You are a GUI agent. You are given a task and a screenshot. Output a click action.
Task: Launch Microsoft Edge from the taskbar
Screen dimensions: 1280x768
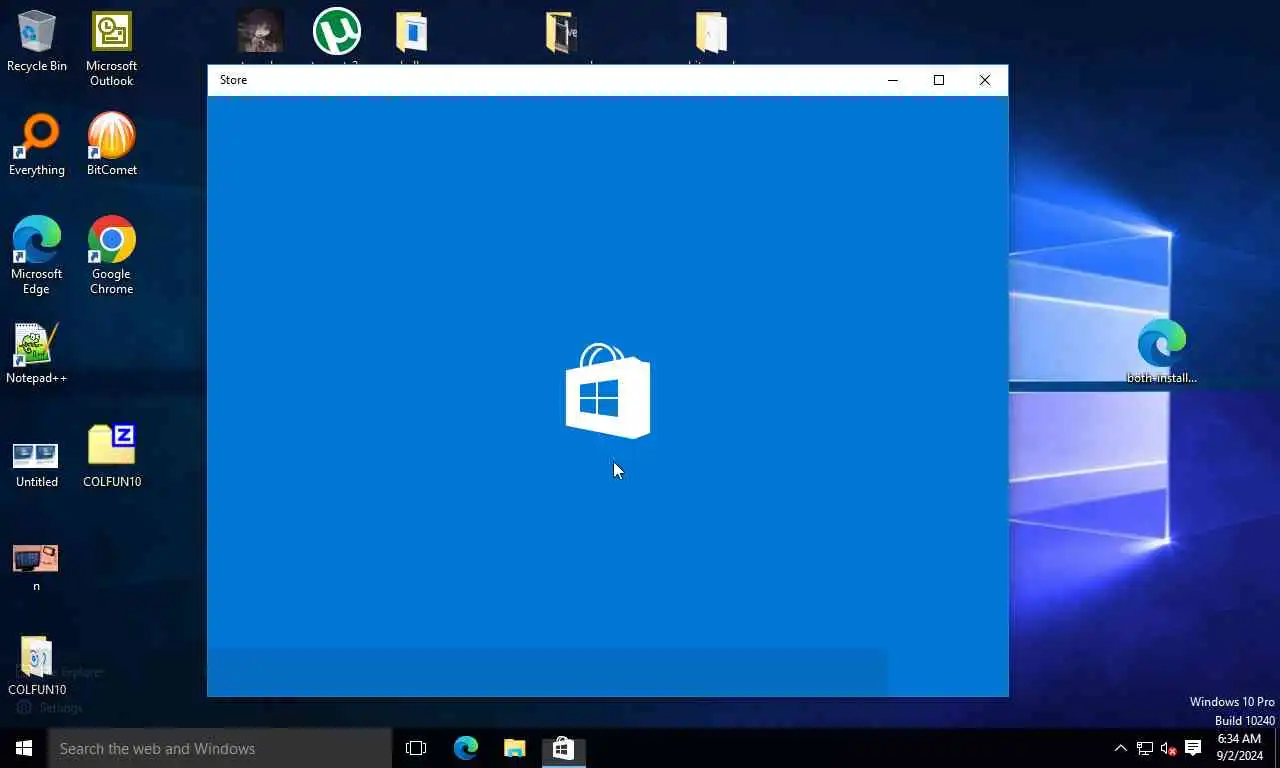click(x=466, y=748)
